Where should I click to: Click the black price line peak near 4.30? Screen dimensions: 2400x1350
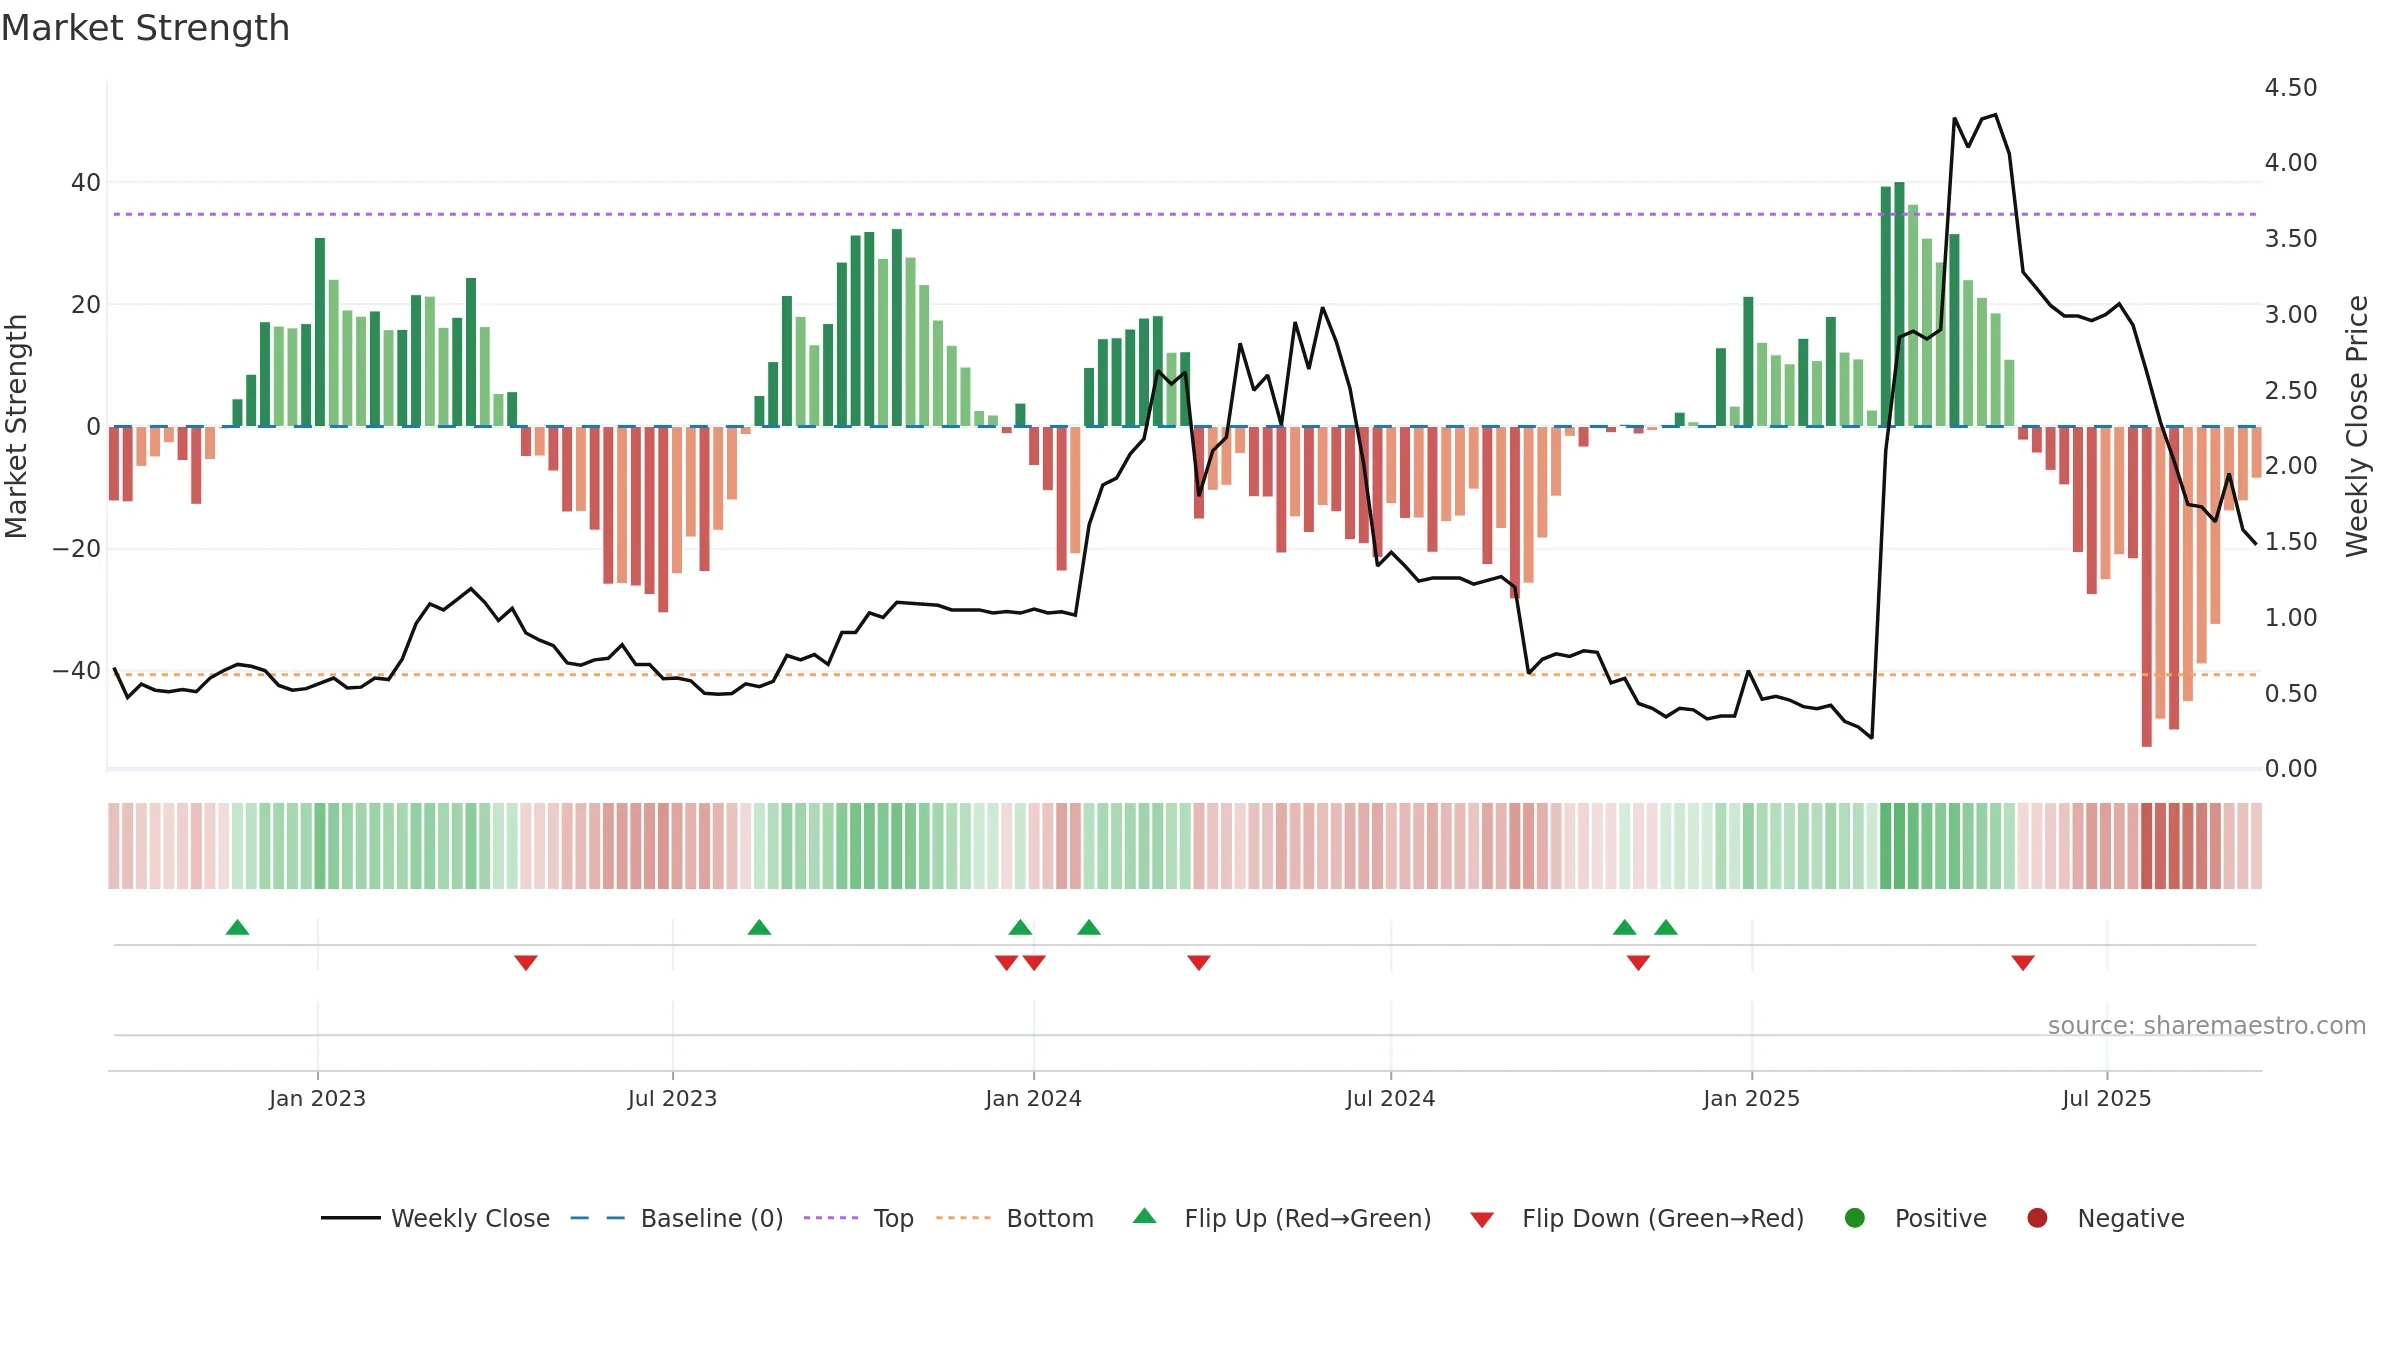1995,115
